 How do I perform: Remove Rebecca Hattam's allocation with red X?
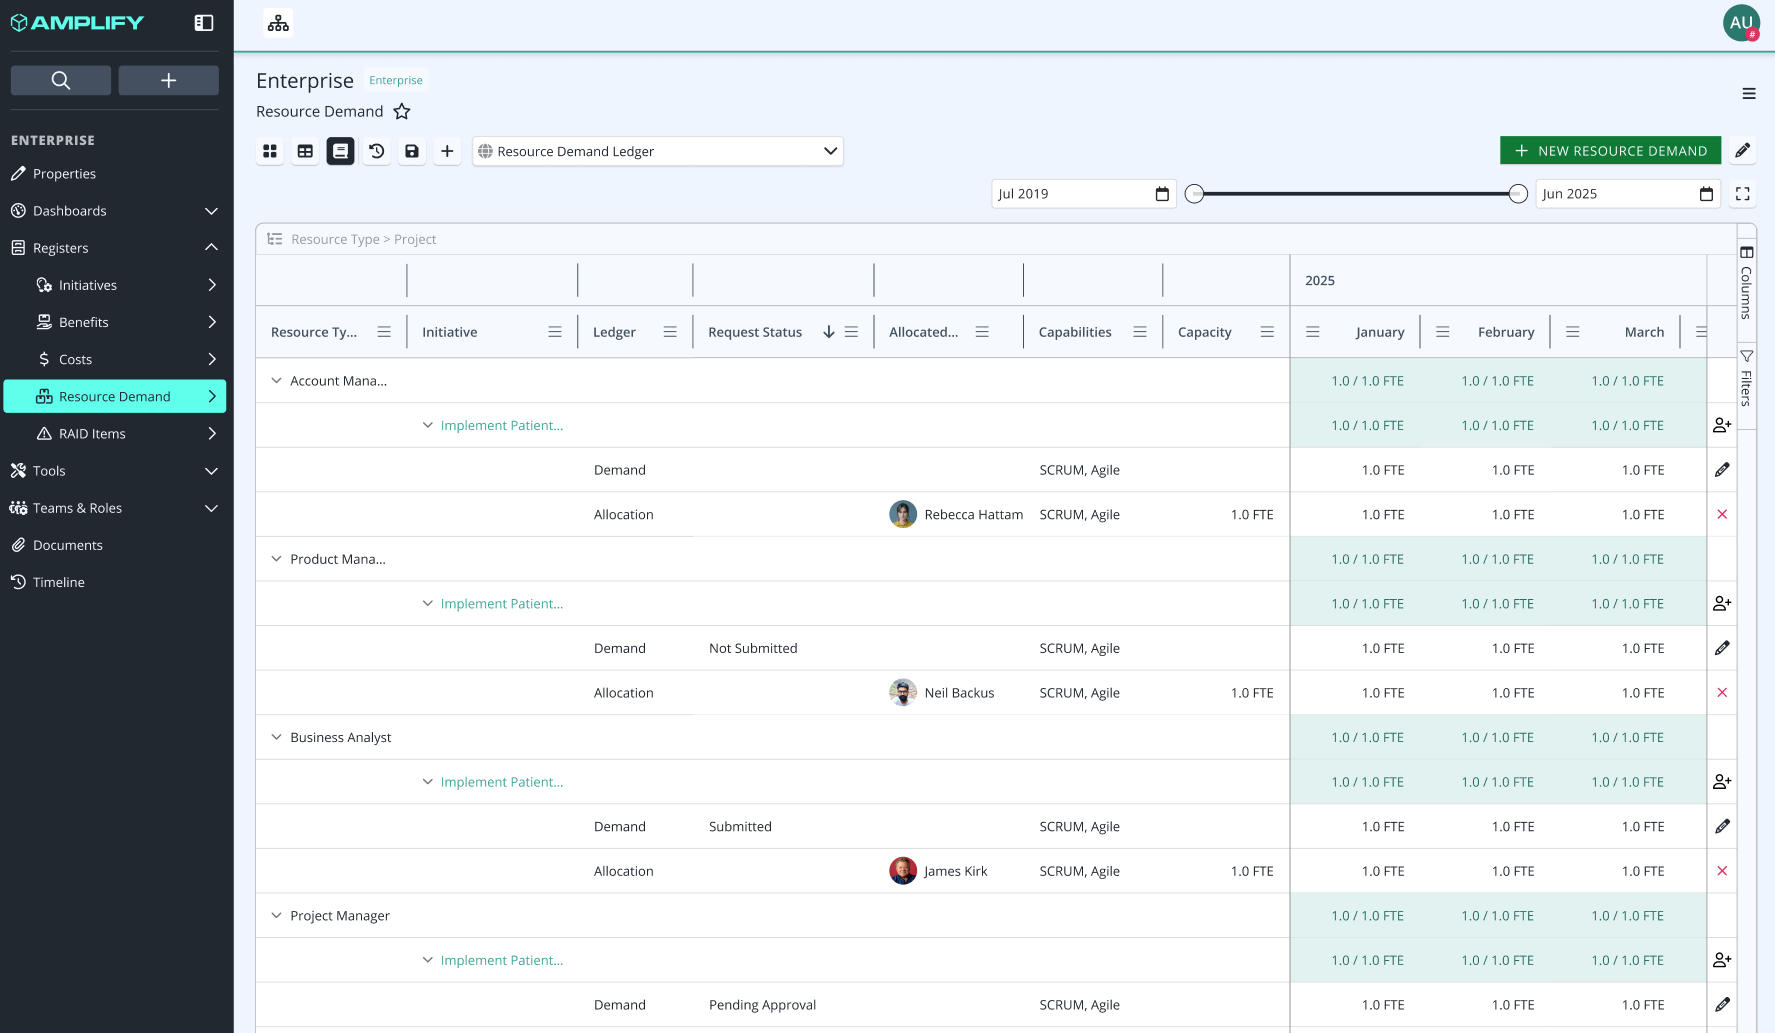pyautogui.click(x=1722, y=514)
